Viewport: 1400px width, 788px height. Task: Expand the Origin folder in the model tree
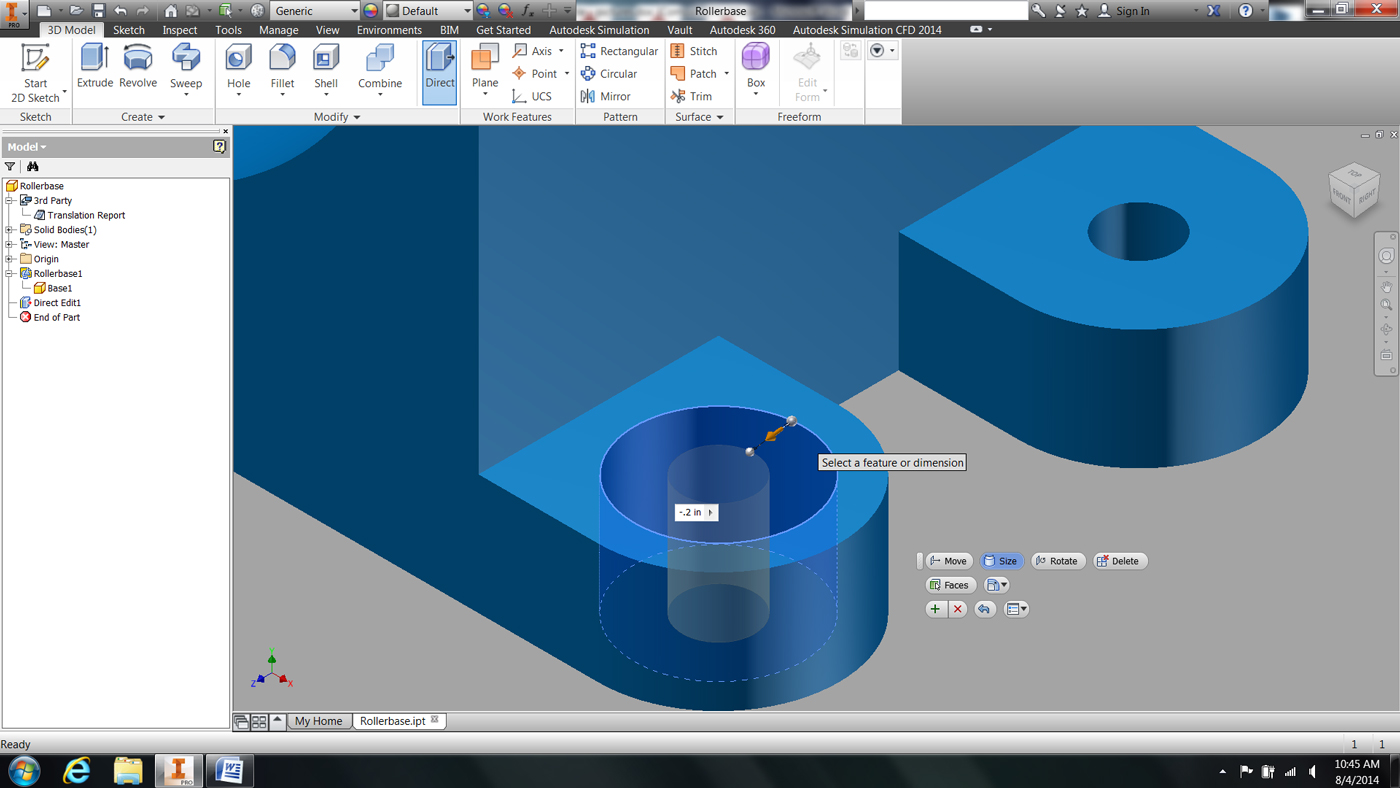coord(7,258)
